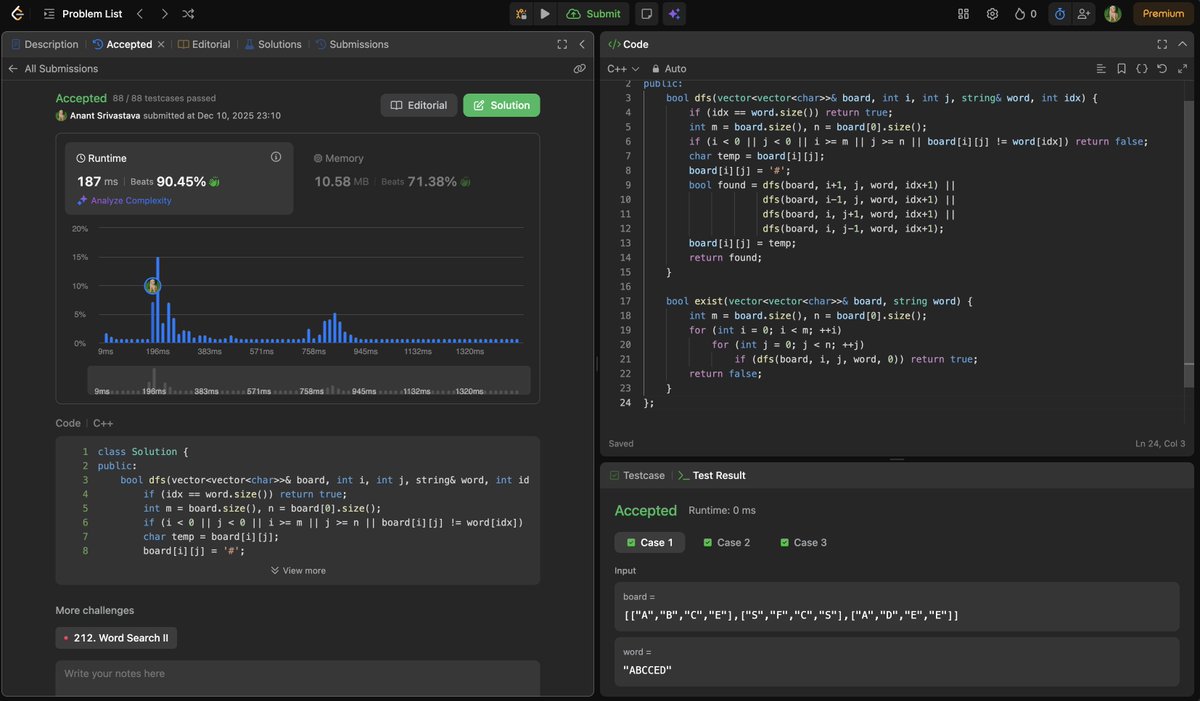Click the word input "ABCCED" field

tap(897, 662)
